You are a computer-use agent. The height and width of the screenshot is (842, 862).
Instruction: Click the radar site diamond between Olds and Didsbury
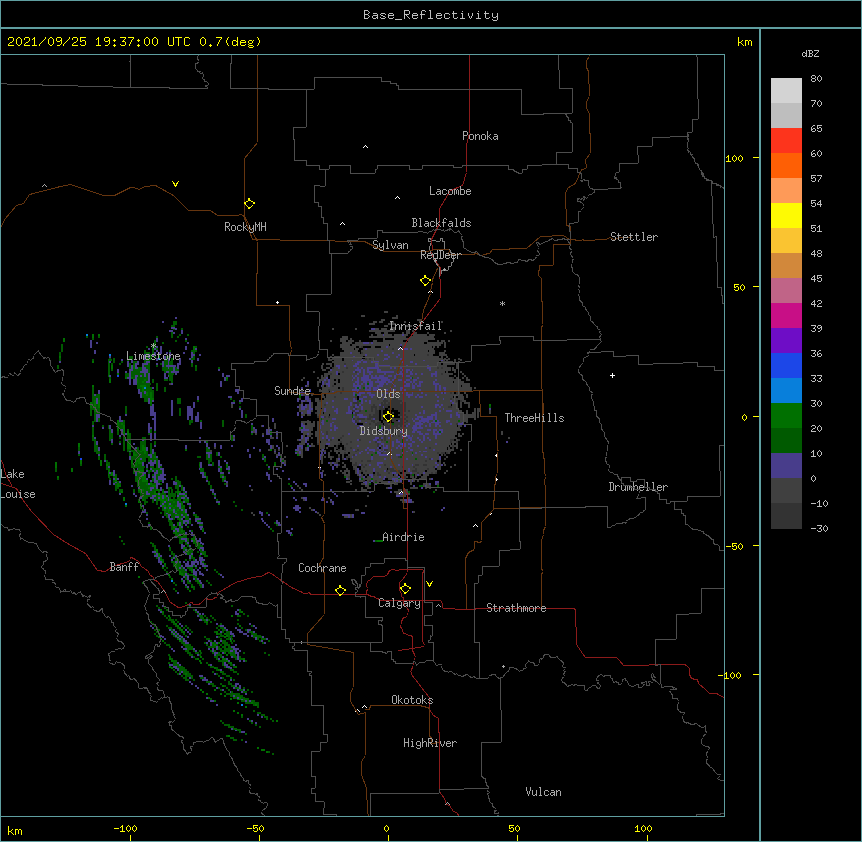coord(388,416)
